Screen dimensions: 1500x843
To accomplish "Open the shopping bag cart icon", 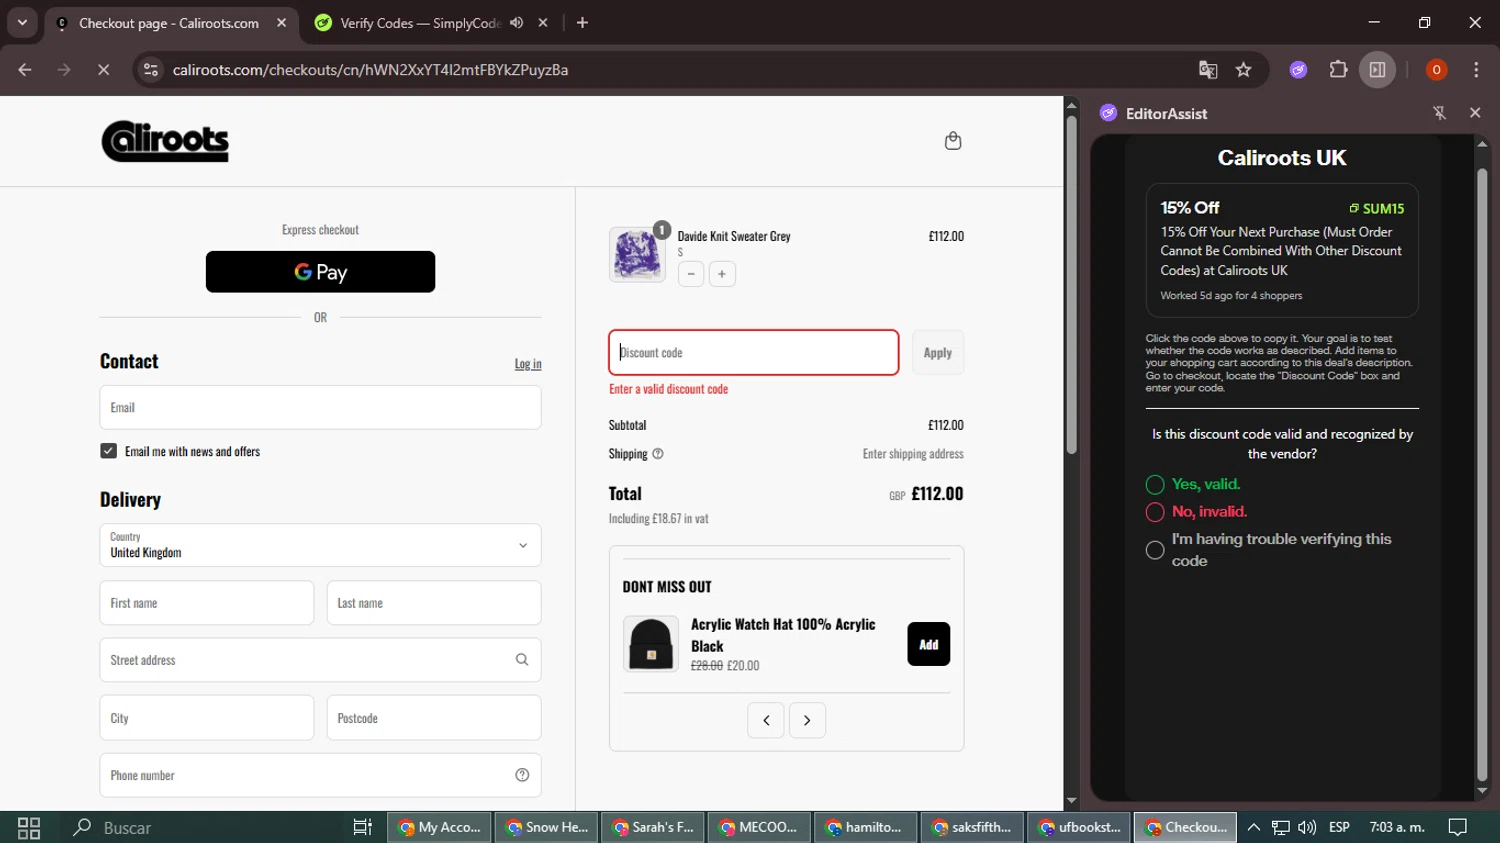I will point(953,141).
